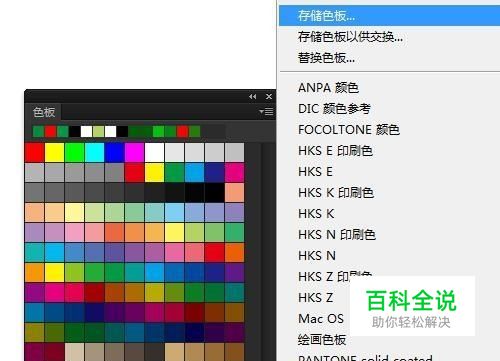Close the 色板 swatches panel
The width and height of the screenshot is (500, 361).
click(269, 96)
